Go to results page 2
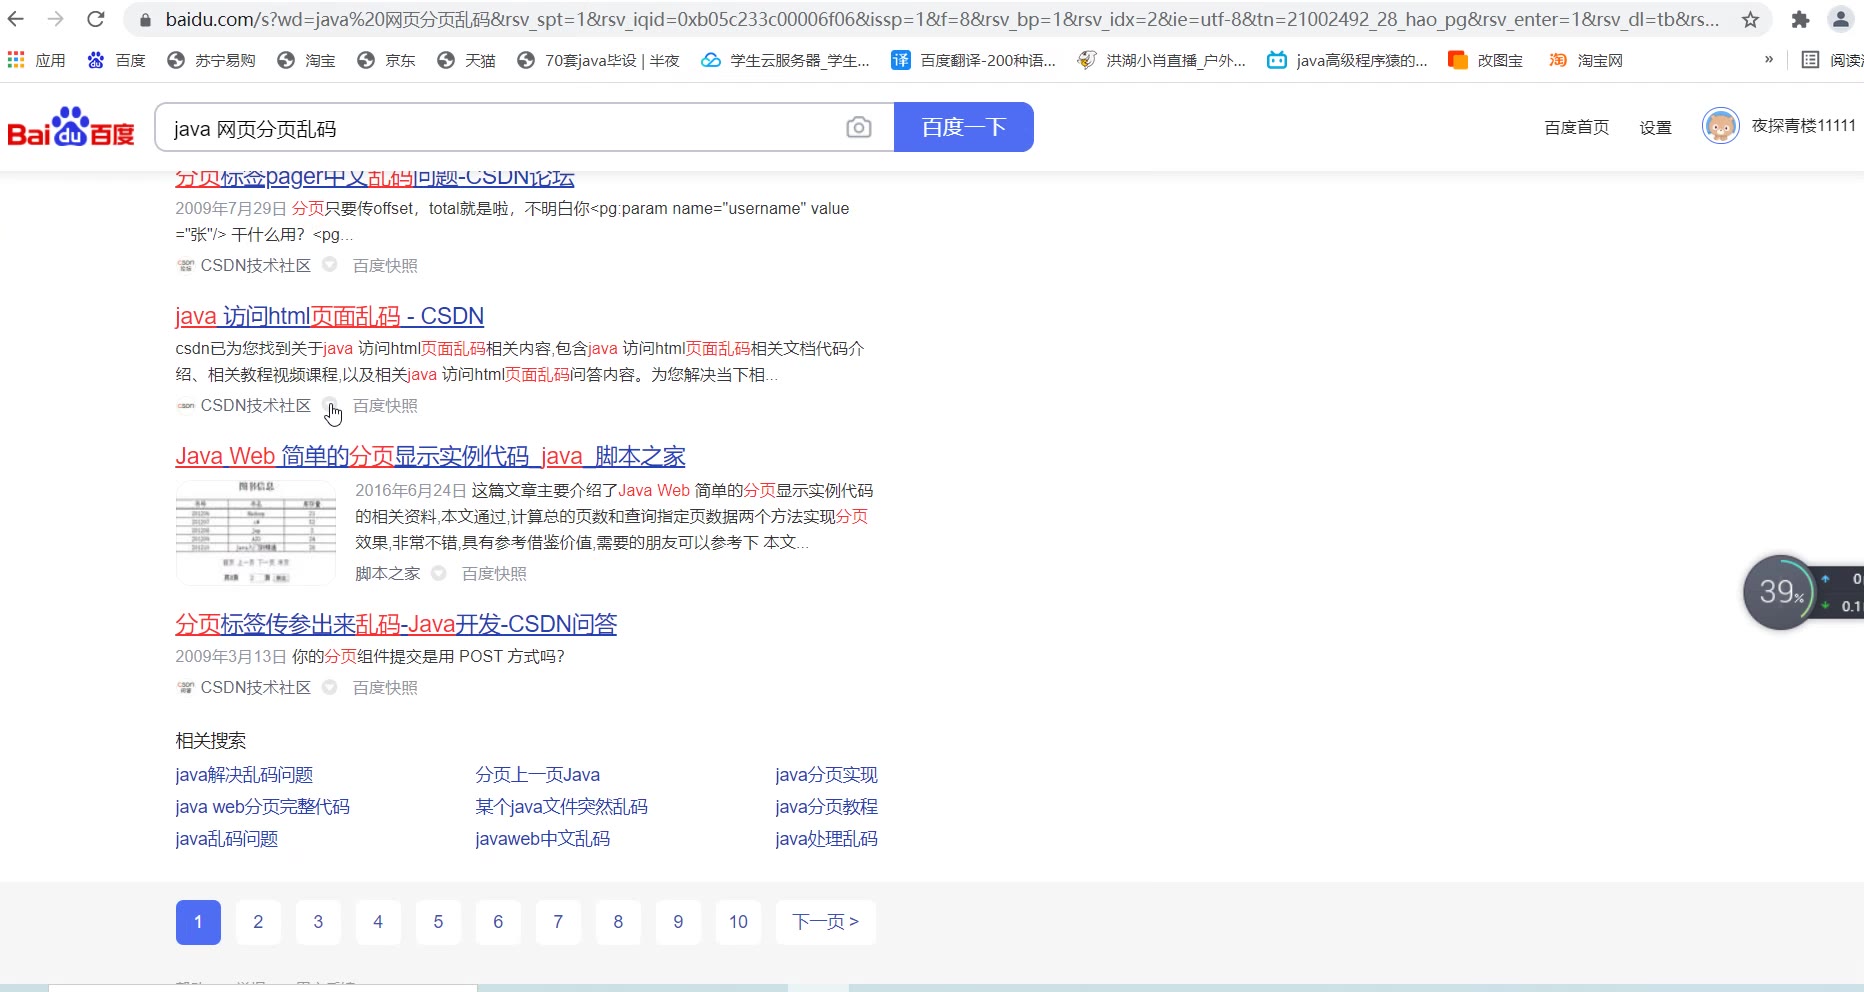Screen dimensions: 1864x992 [258, 922]
